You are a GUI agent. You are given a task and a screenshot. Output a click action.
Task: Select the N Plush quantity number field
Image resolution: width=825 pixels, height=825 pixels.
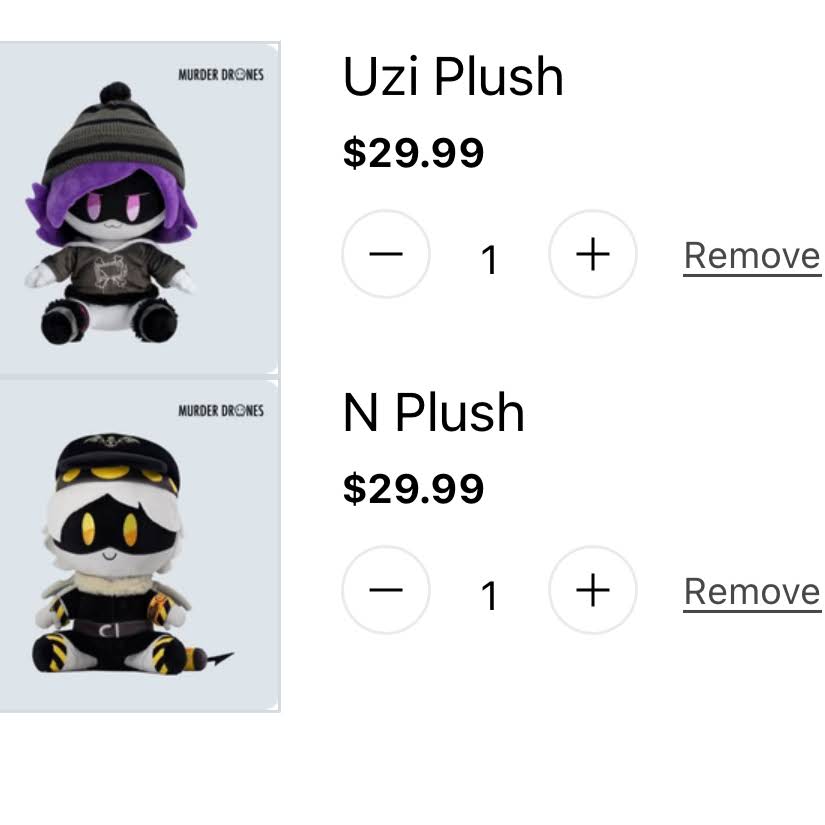489,596
